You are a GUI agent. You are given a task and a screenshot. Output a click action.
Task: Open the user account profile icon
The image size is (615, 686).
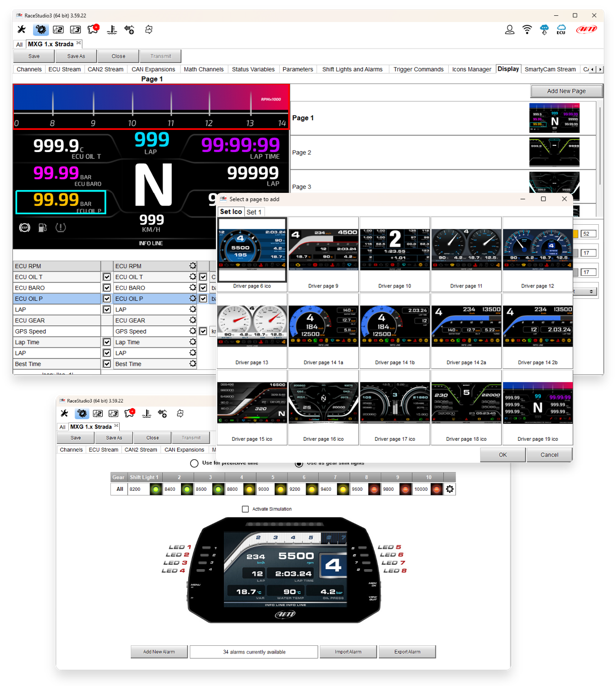(x=509, y=30)
